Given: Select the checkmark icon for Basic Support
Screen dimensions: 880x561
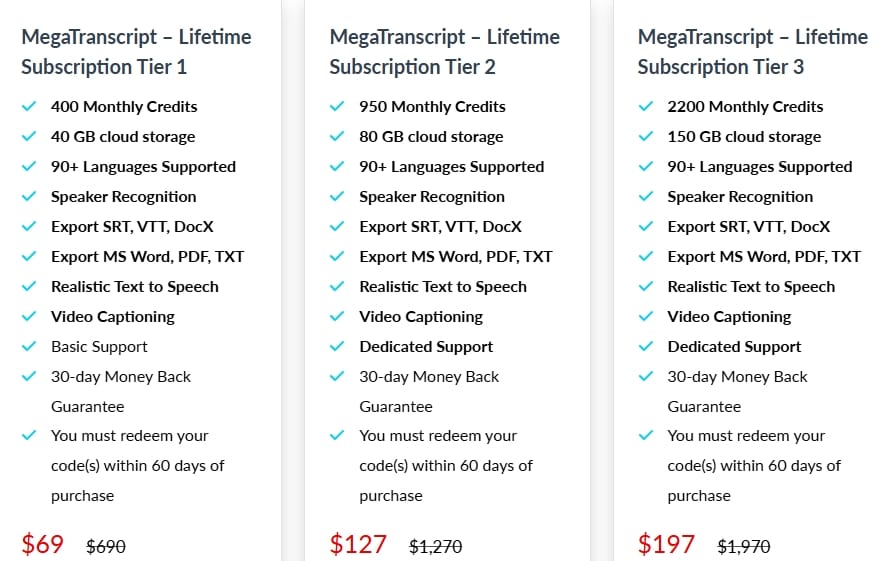Looking at the screenshot, I should point(28,347).
